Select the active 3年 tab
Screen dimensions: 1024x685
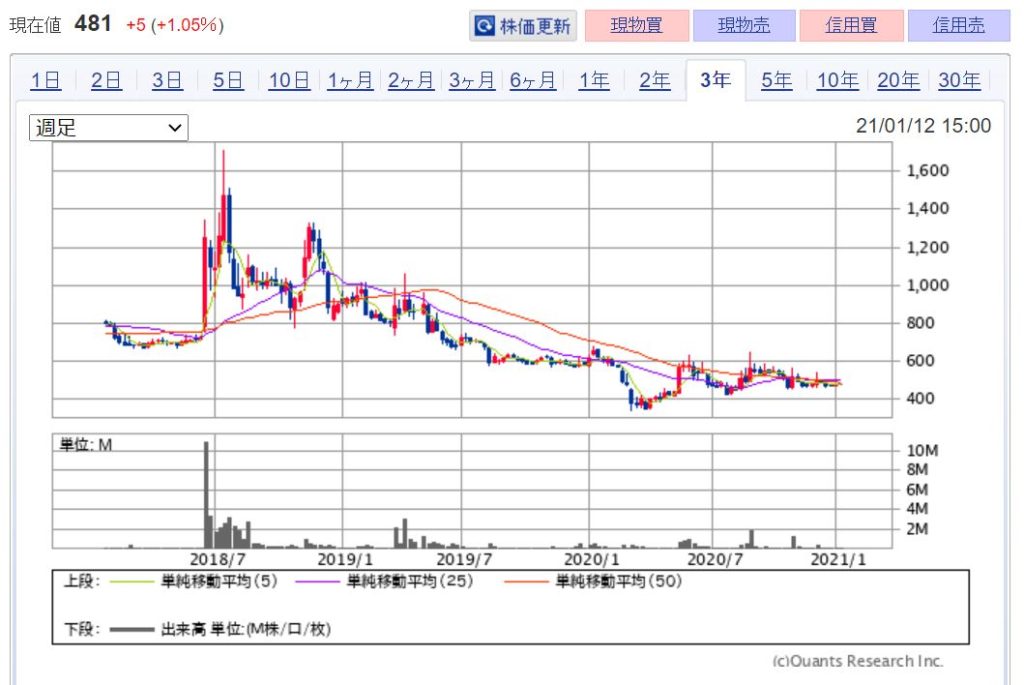[x=715, y=82]
